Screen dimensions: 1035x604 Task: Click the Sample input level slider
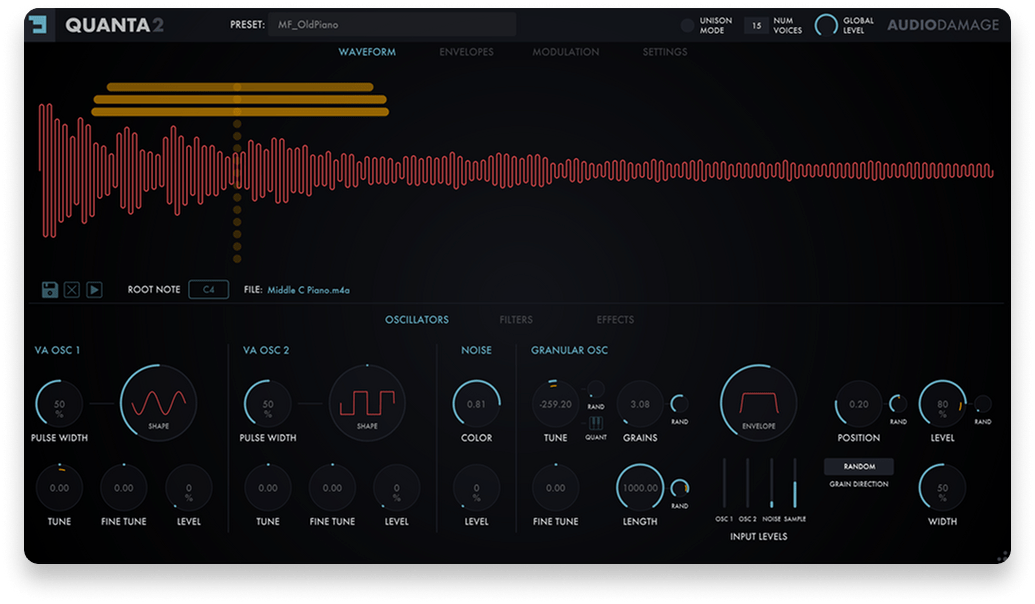click(795, 485)
